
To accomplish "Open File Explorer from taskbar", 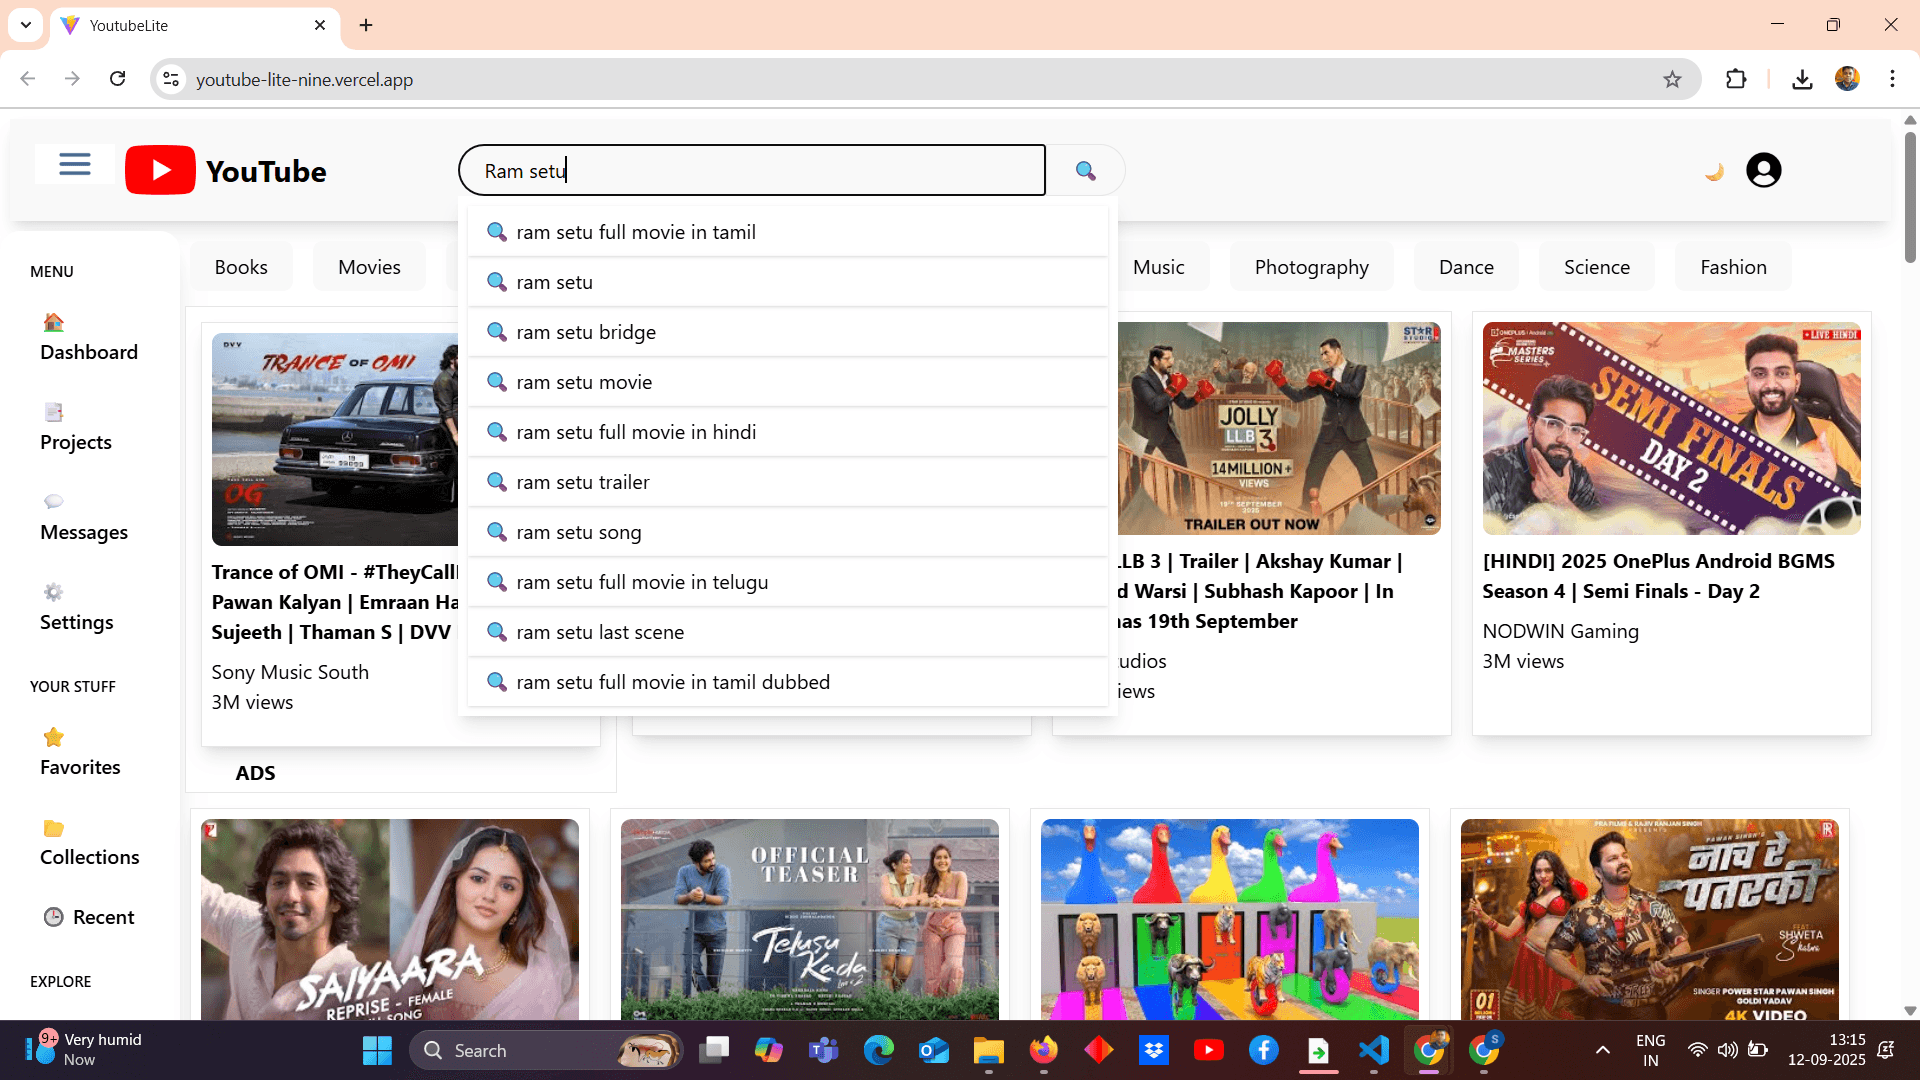I will (988, 1050).
